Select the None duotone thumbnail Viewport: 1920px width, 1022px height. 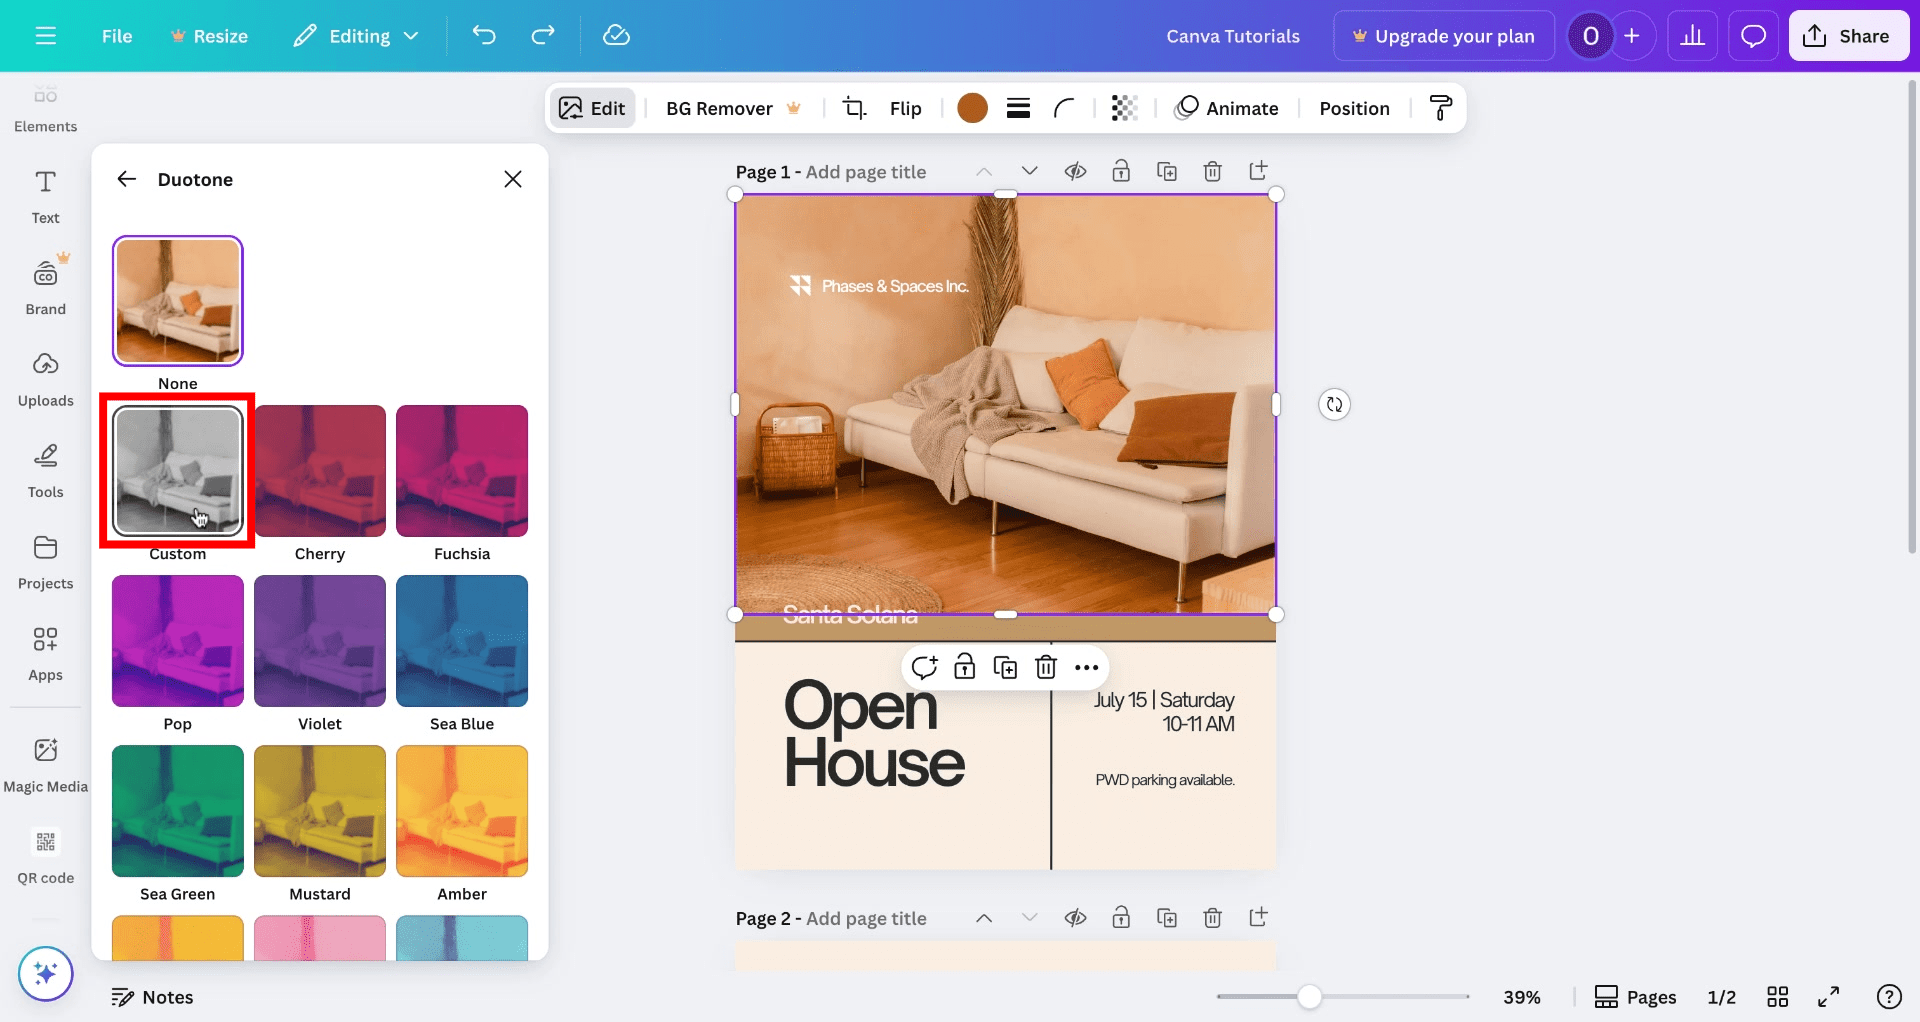point(178,301)
